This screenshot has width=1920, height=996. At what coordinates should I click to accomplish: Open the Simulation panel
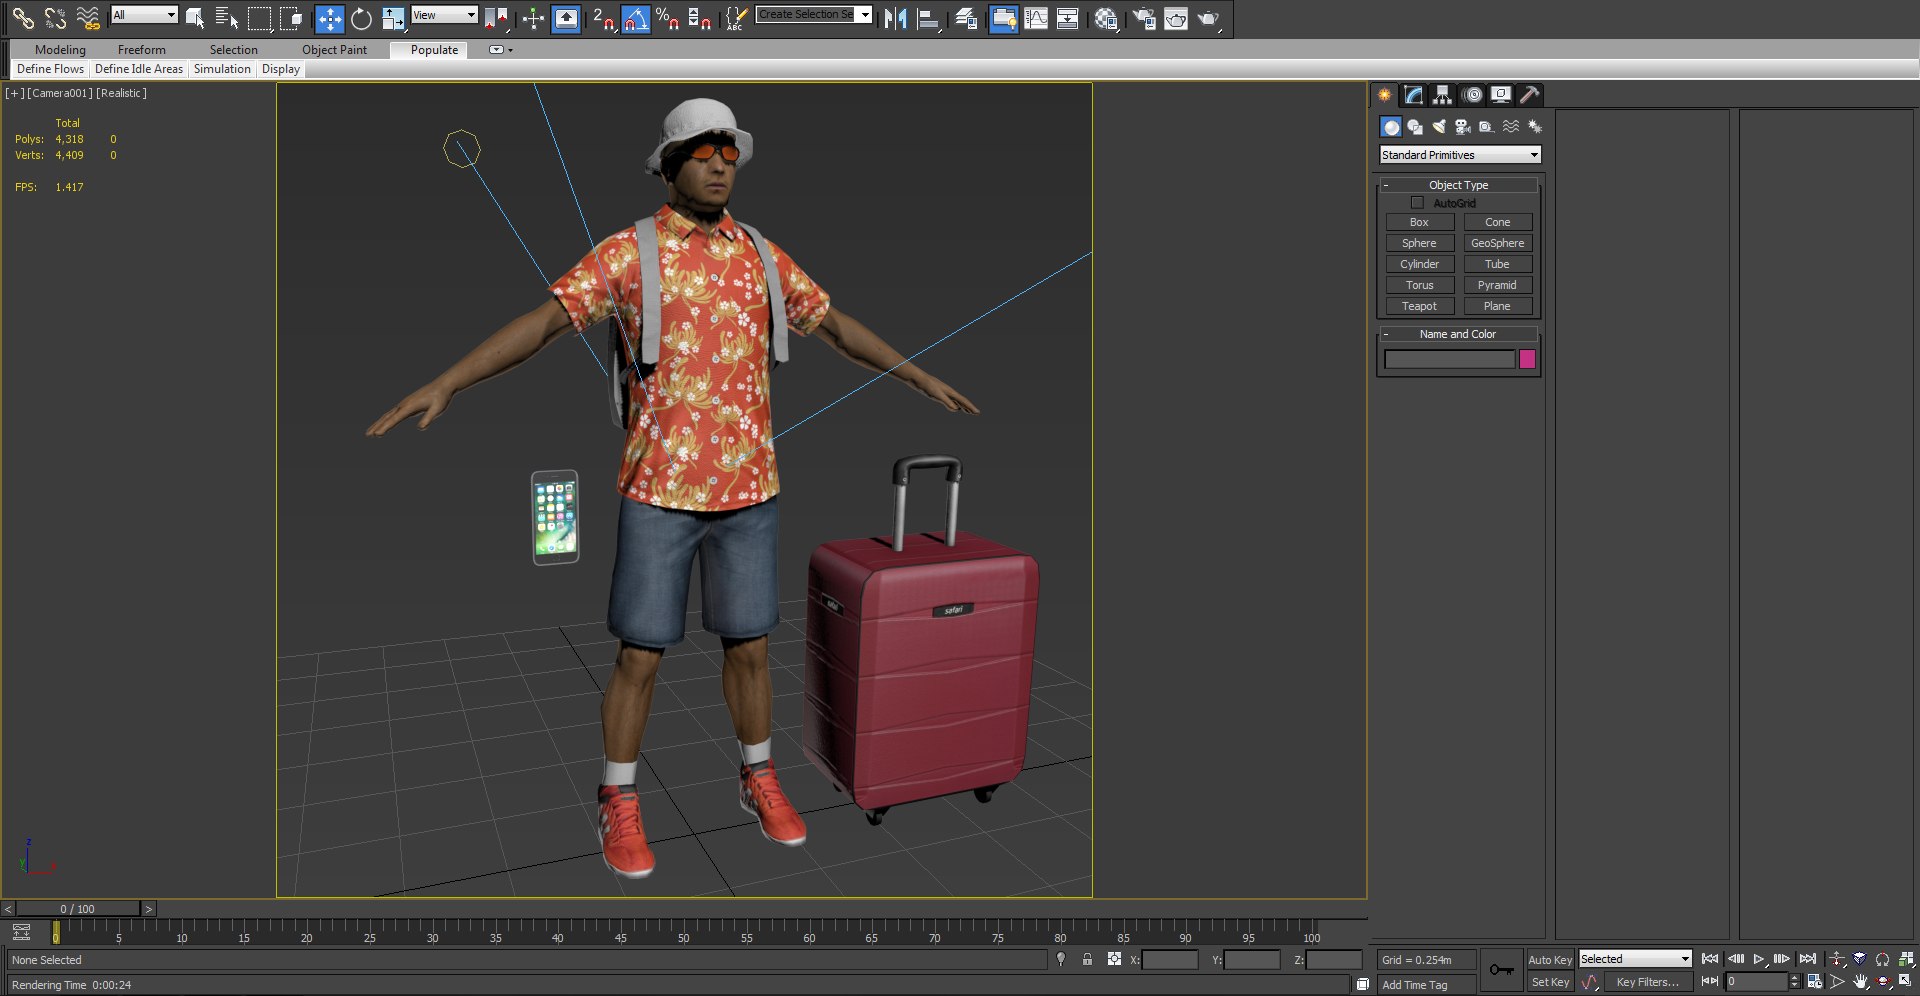[x=222, y=69]
